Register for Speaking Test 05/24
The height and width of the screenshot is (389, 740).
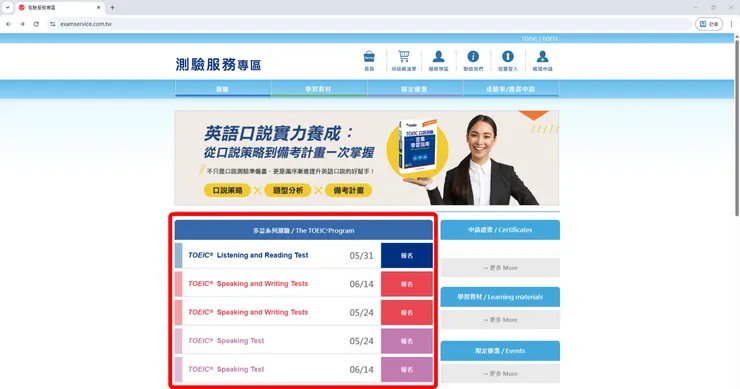407,341
